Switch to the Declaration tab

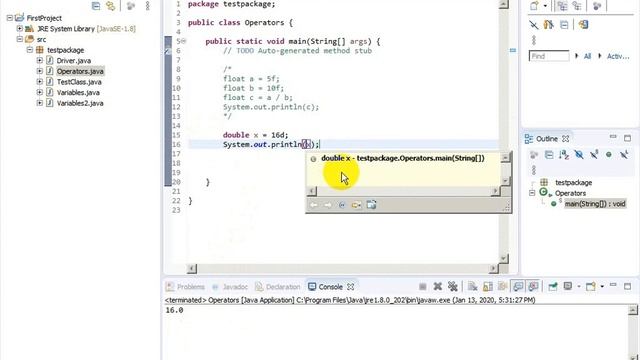278,287
